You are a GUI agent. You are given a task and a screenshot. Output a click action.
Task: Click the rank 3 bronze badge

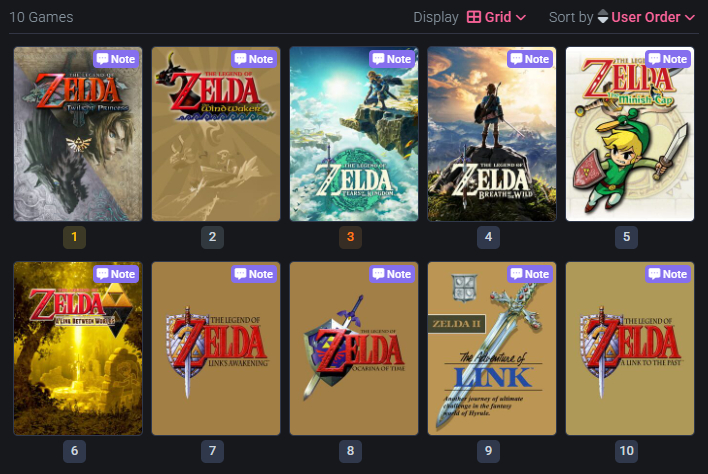tap(350, 237)
